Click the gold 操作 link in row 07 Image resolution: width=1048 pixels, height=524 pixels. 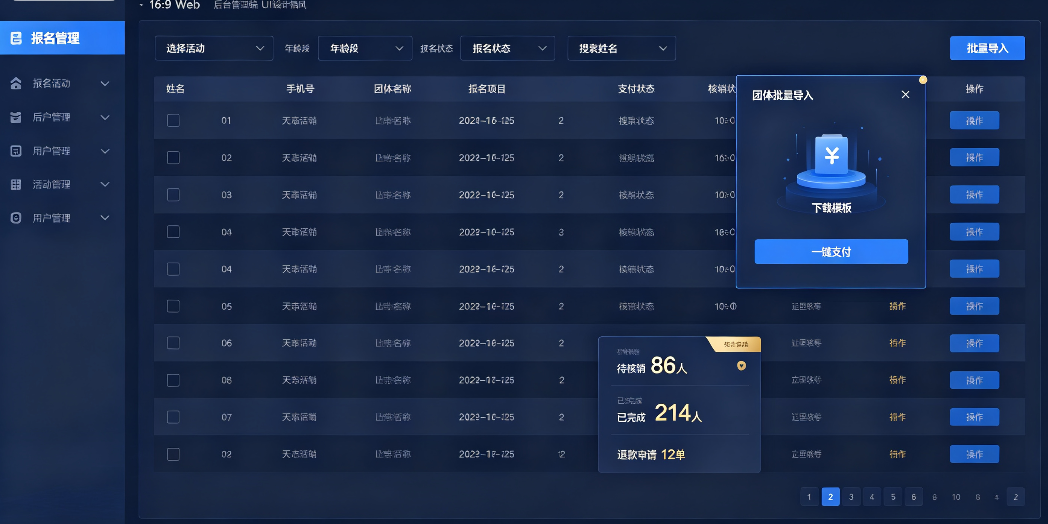(x=898, y=417)
